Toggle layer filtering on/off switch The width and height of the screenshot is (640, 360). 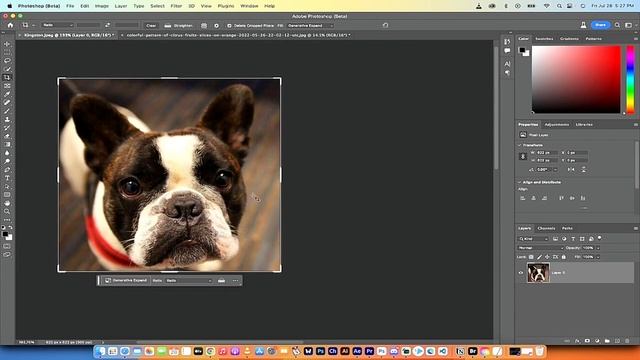pos(600,238)
